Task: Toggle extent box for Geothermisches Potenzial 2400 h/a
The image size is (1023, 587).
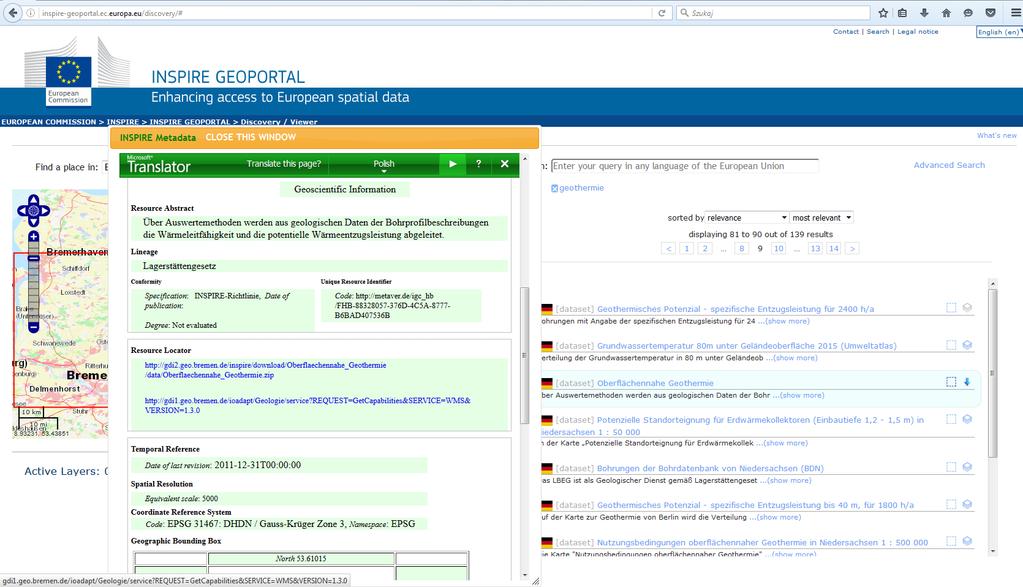Action: pos(951,308)
